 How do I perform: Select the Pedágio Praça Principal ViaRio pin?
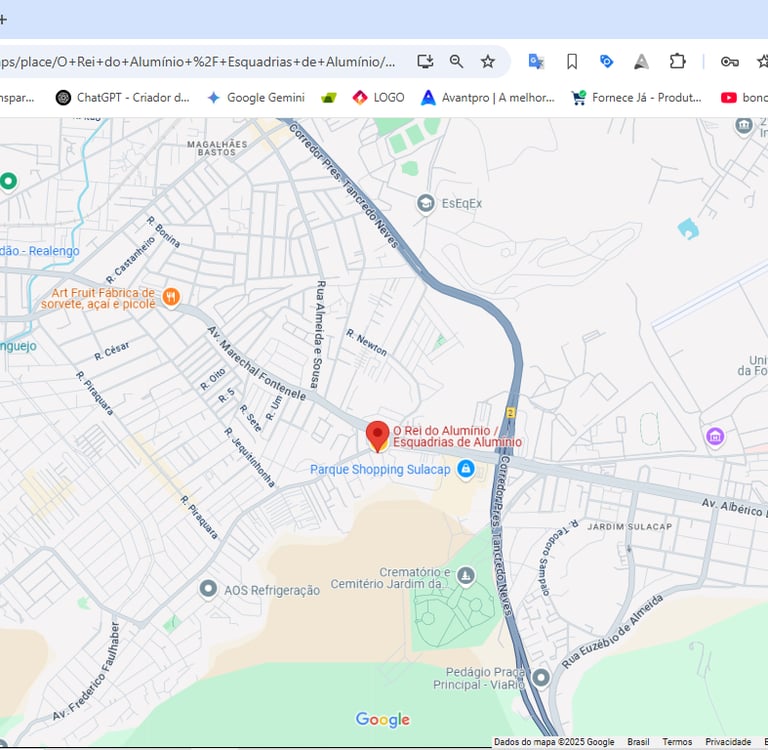point(541,678)
